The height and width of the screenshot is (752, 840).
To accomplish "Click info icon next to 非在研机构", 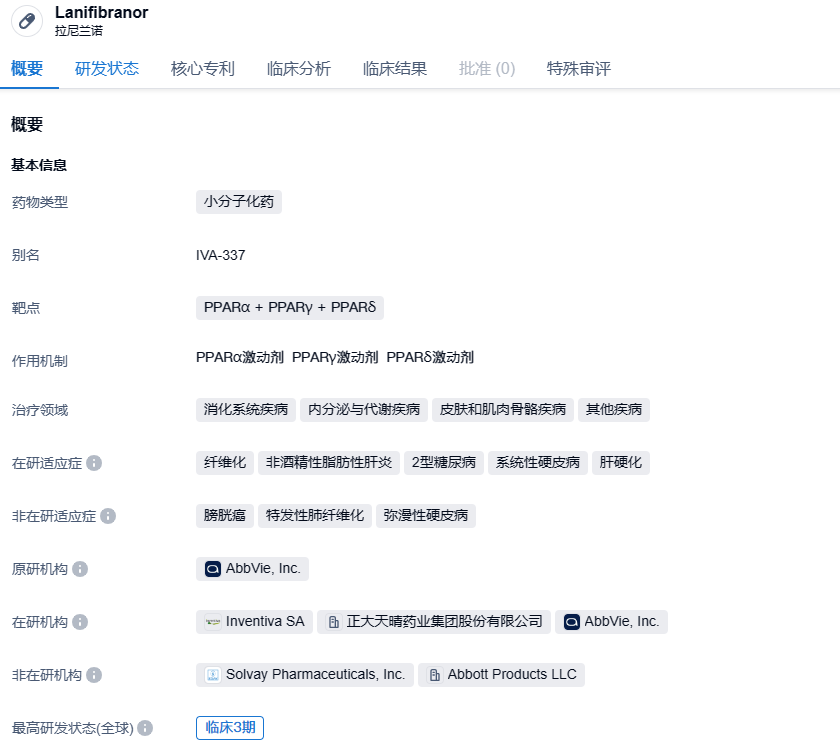I will (94, 675).
